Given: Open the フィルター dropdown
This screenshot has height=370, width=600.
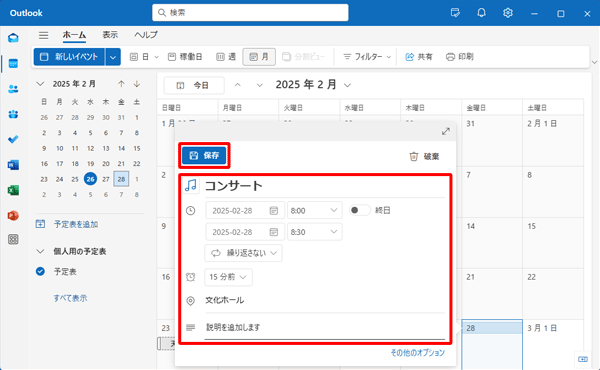Looking at the screenshot, I should pos(367,57).
